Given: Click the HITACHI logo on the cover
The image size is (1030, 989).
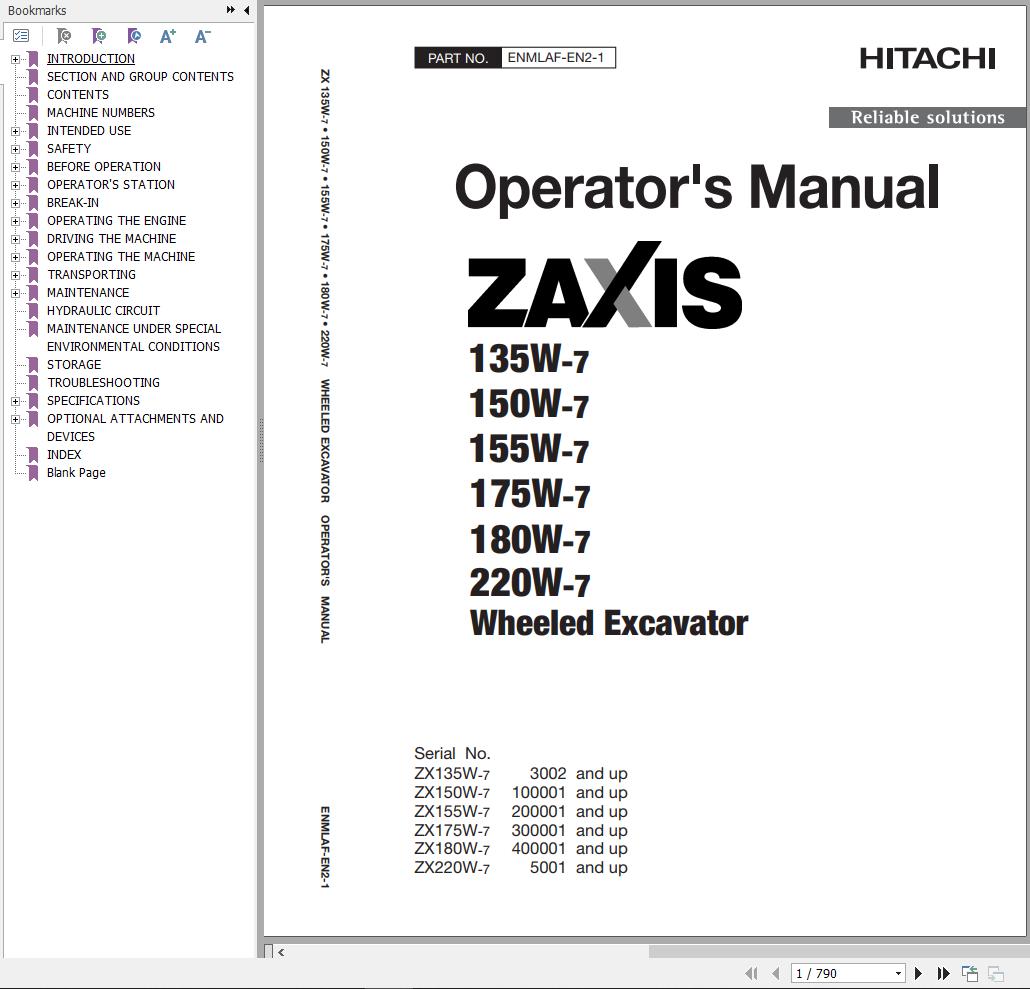Looking at the screenshot, I should [928, 58].
